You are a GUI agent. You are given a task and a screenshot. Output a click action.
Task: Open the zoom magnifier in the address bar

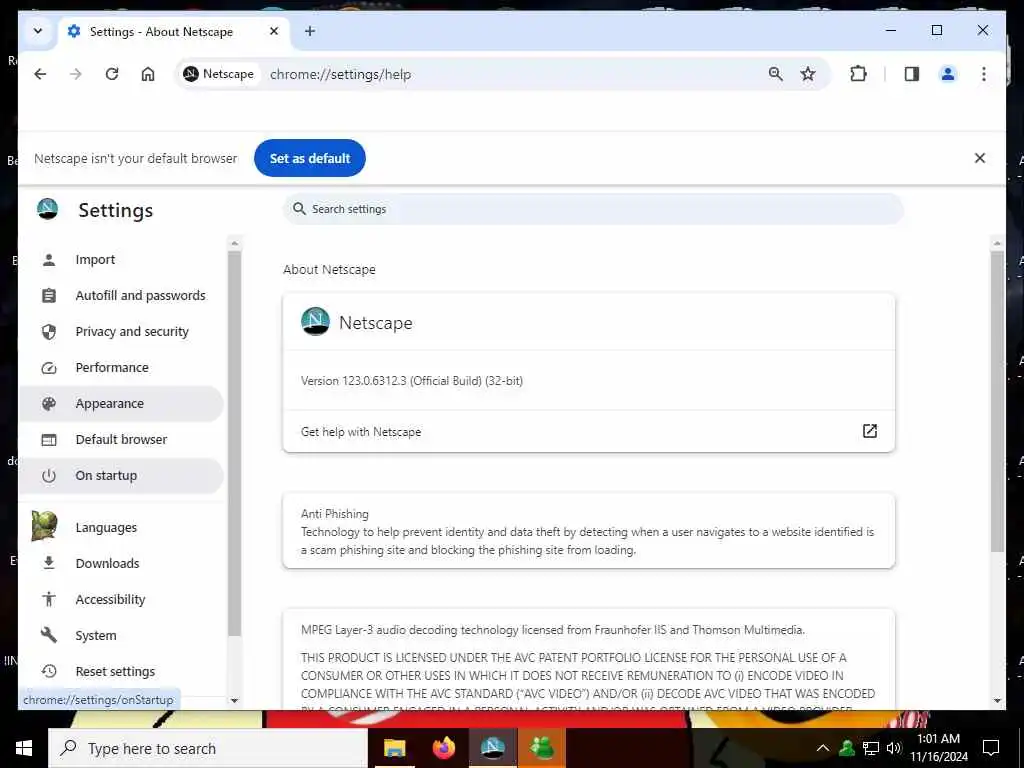click(775, 74)
